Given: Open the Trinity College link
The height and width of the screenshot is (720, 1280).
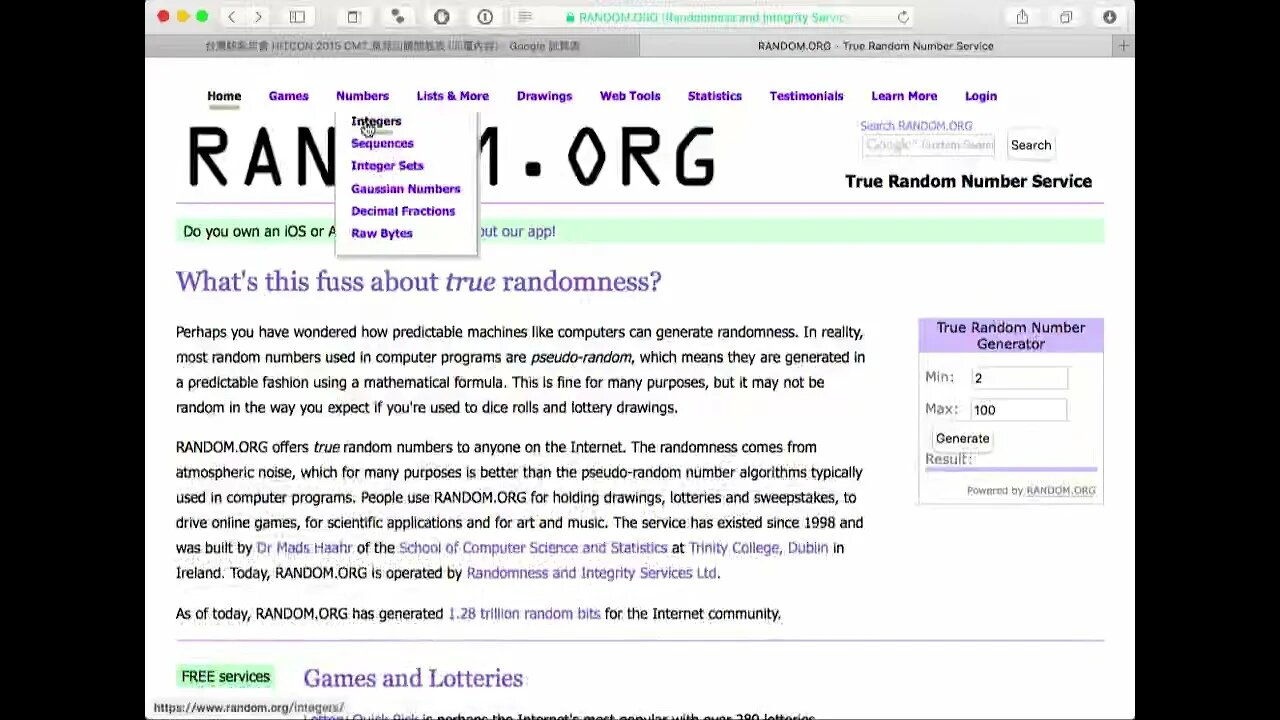Looking at the screenshot, I should (734, 548).
